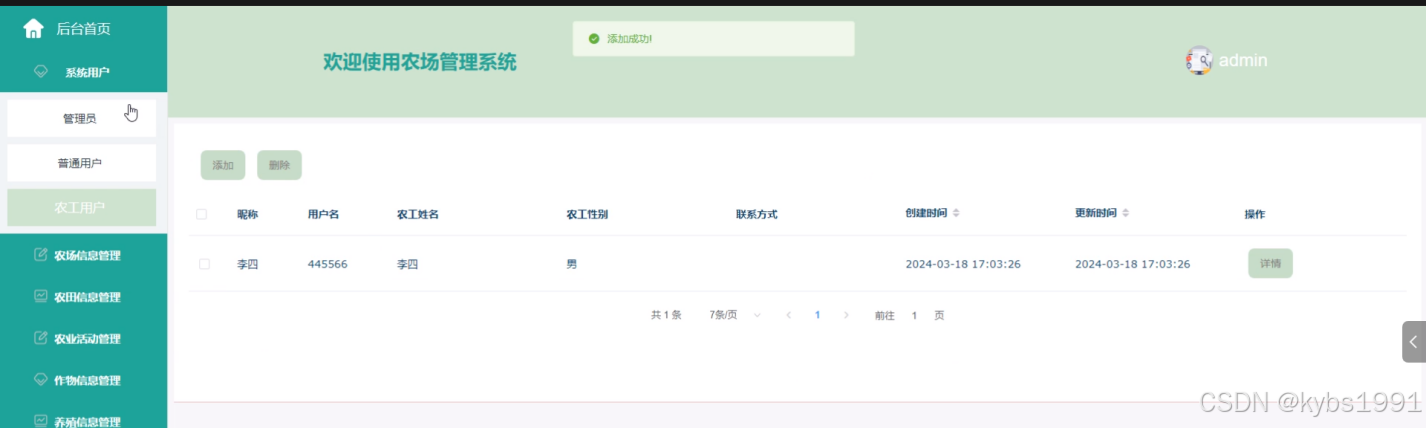The height and width of the screenshot is (428, 1426).
Task: Click the admin avatar image
Action: click(1199, 61)
